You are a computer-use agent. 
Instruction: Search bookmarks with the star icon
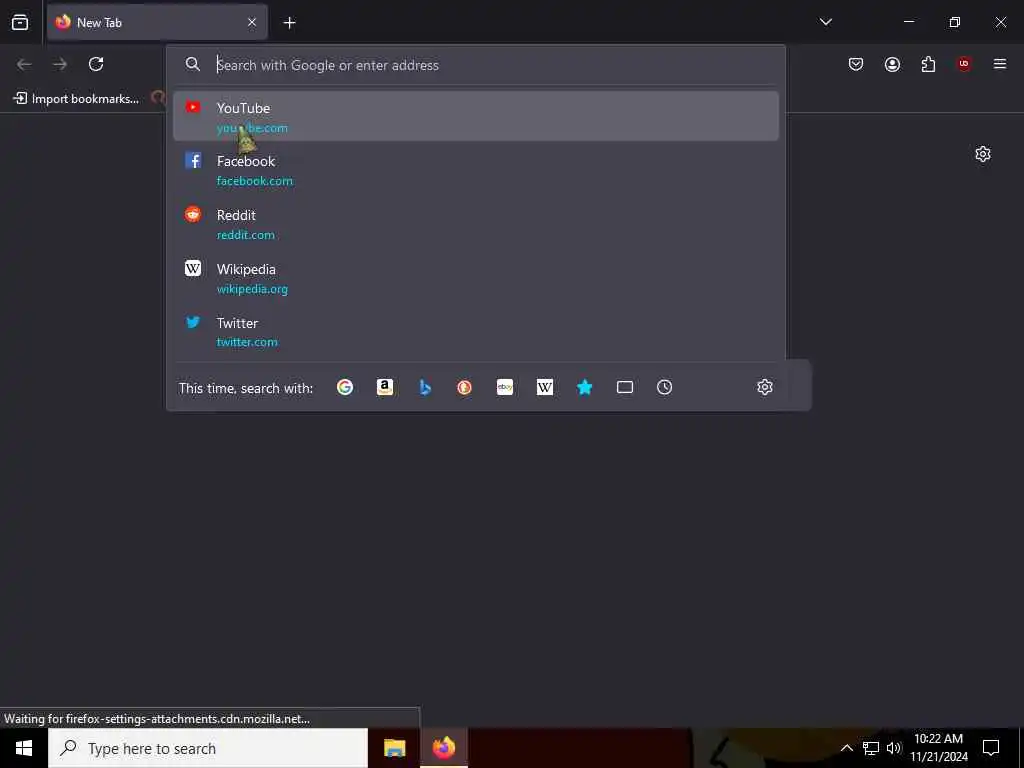coord(584,387)
